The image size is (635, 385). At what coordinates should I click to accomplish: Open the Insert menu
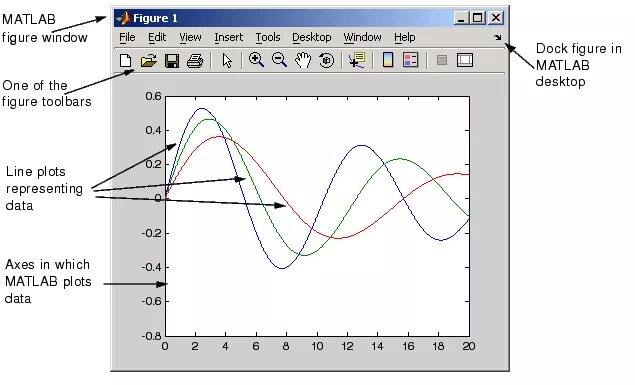point(228,37)
